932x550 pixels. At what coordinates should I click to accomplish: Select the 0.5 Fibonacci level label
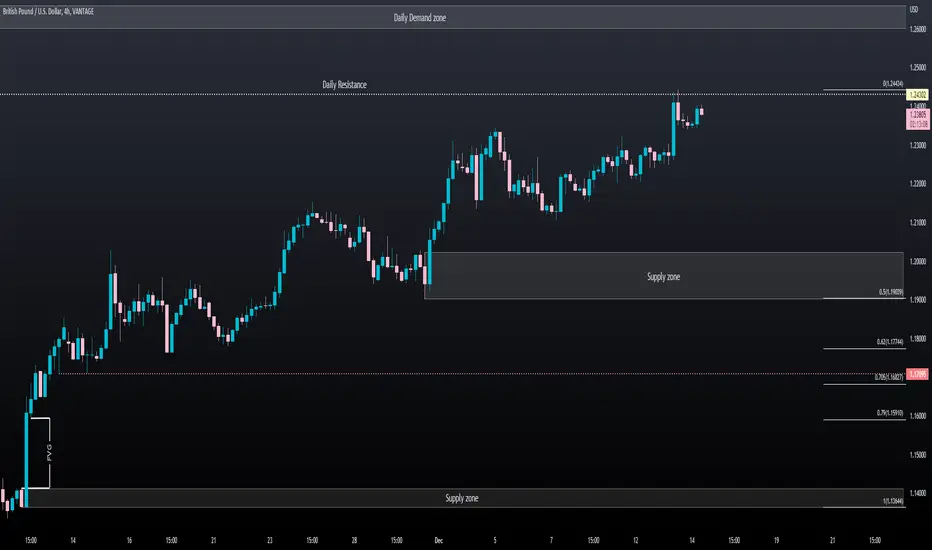point(891,292)
